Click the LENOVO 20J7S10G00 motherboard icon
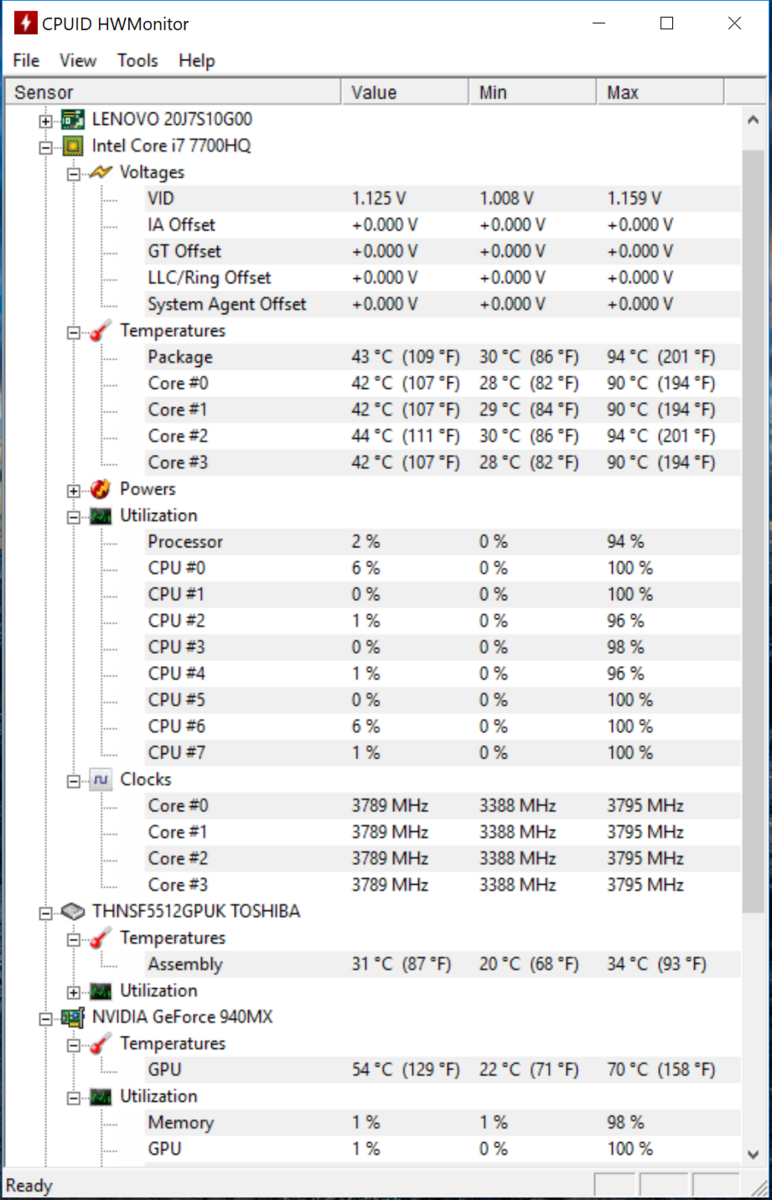 tap(73, 119)
